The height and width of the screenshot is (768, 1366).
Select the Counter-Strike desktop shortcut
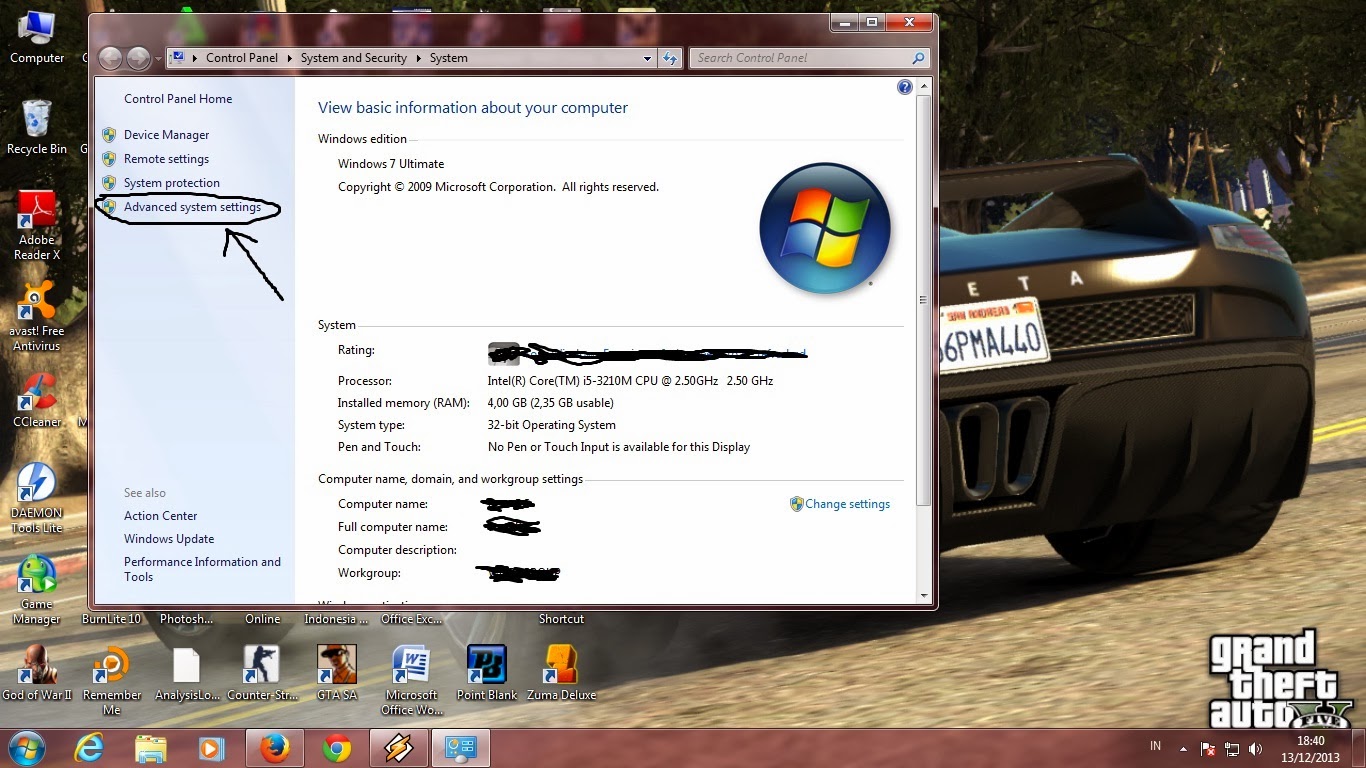262,672
